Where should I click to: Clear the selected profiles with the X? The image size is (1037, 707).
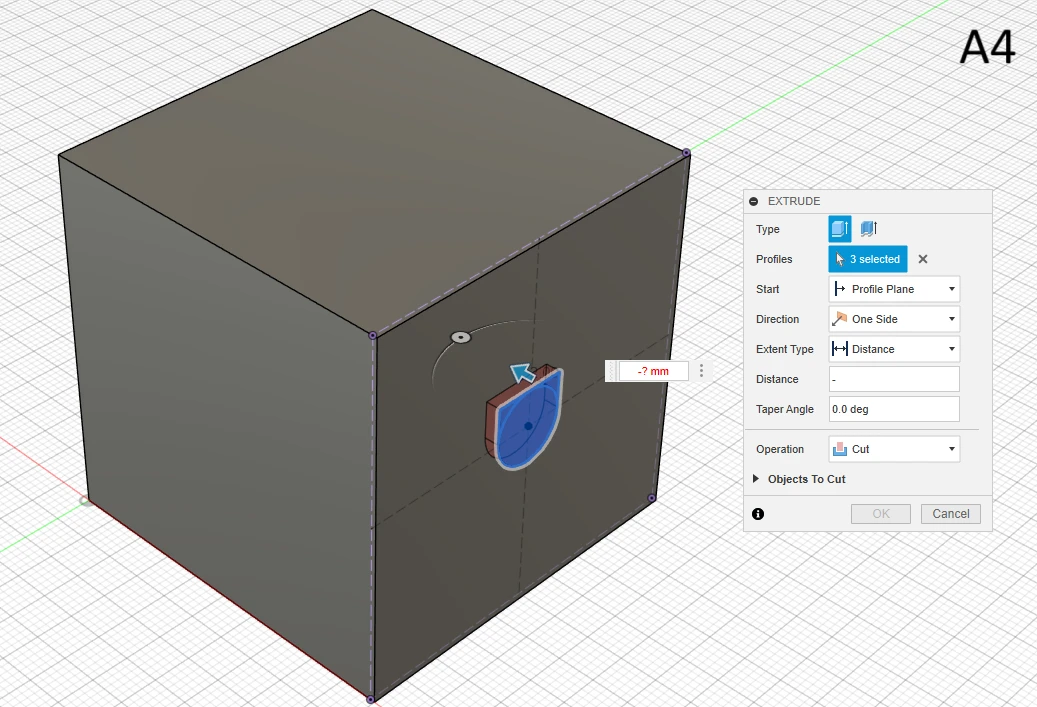[923, 259]
